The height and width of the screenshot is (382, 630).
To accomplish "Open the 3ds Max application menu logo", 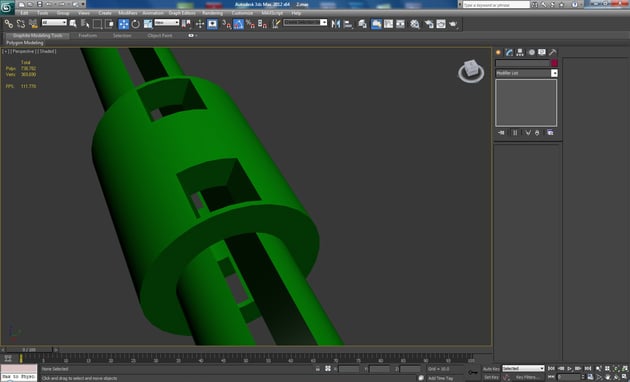I will point(7,7).
